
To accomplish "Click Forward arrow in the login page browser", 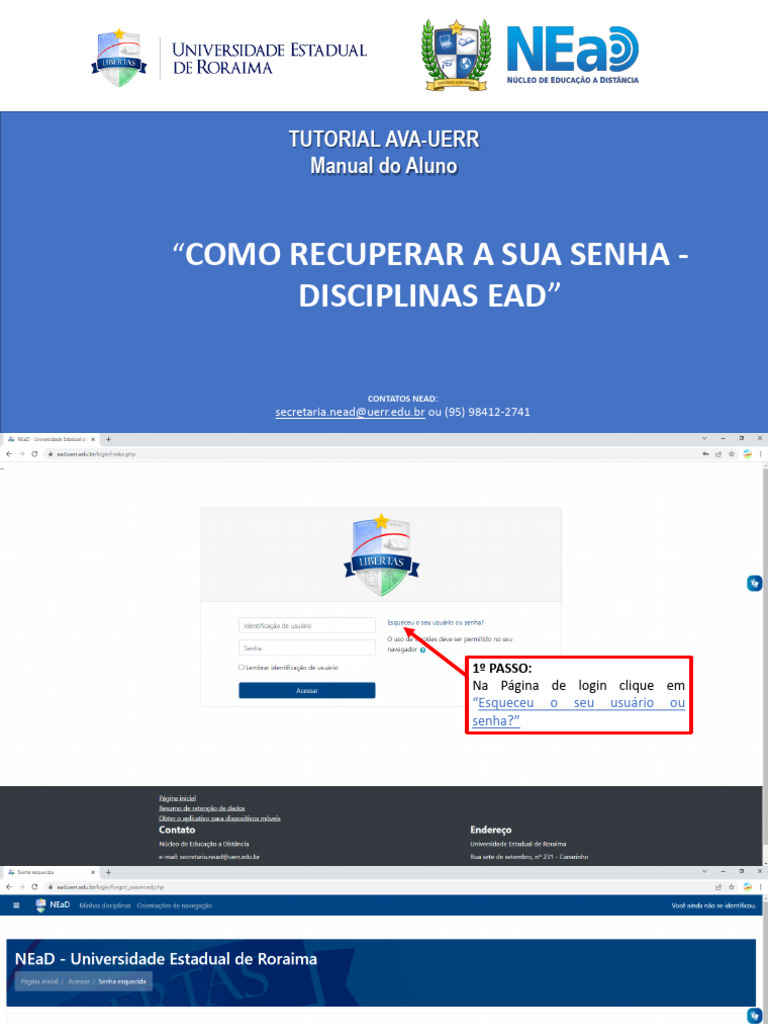I will pyautogui.click(x=22, y=454).
